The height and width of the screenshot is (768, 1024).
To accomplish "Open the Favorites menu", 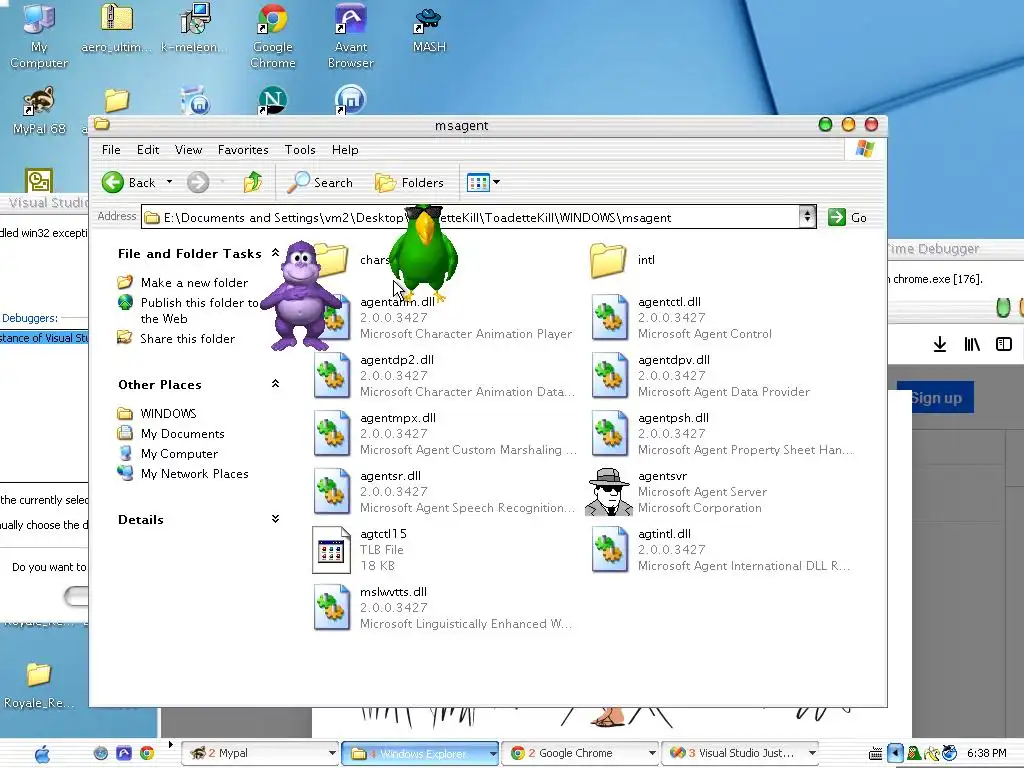I will tap(243, 150).
